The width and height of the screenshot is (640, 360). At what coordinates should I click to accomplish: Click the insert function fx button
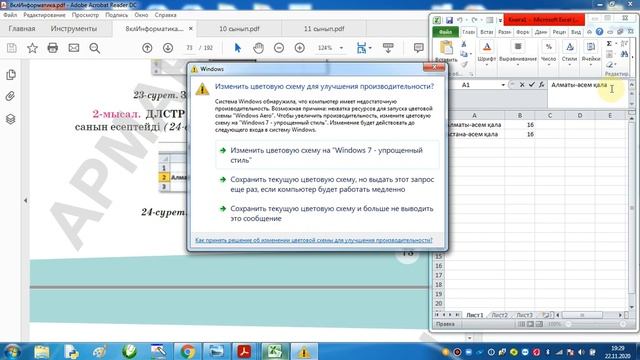pyautogui.click(x=541, y=85)
